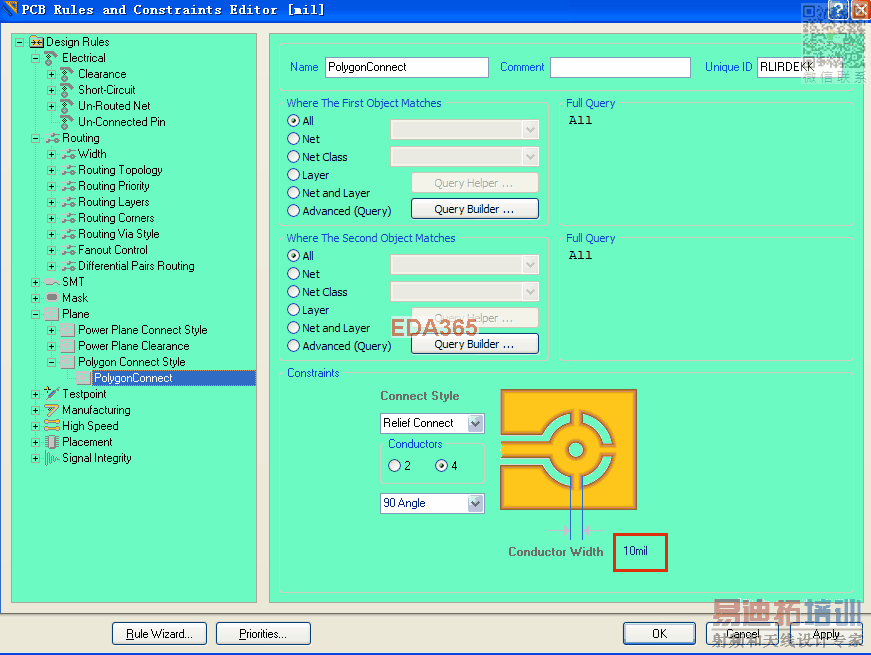Select Net and Layer radio for second object

[293, 328]
